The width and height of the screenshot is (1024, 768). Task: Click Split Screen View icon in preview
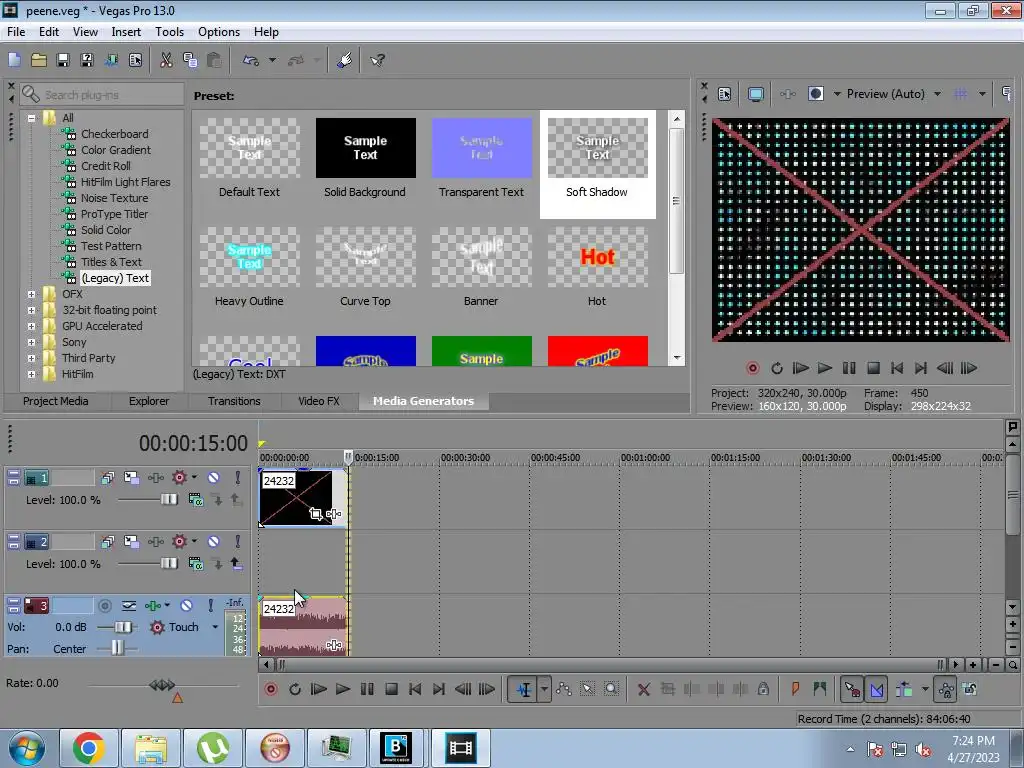coord(816,94)
